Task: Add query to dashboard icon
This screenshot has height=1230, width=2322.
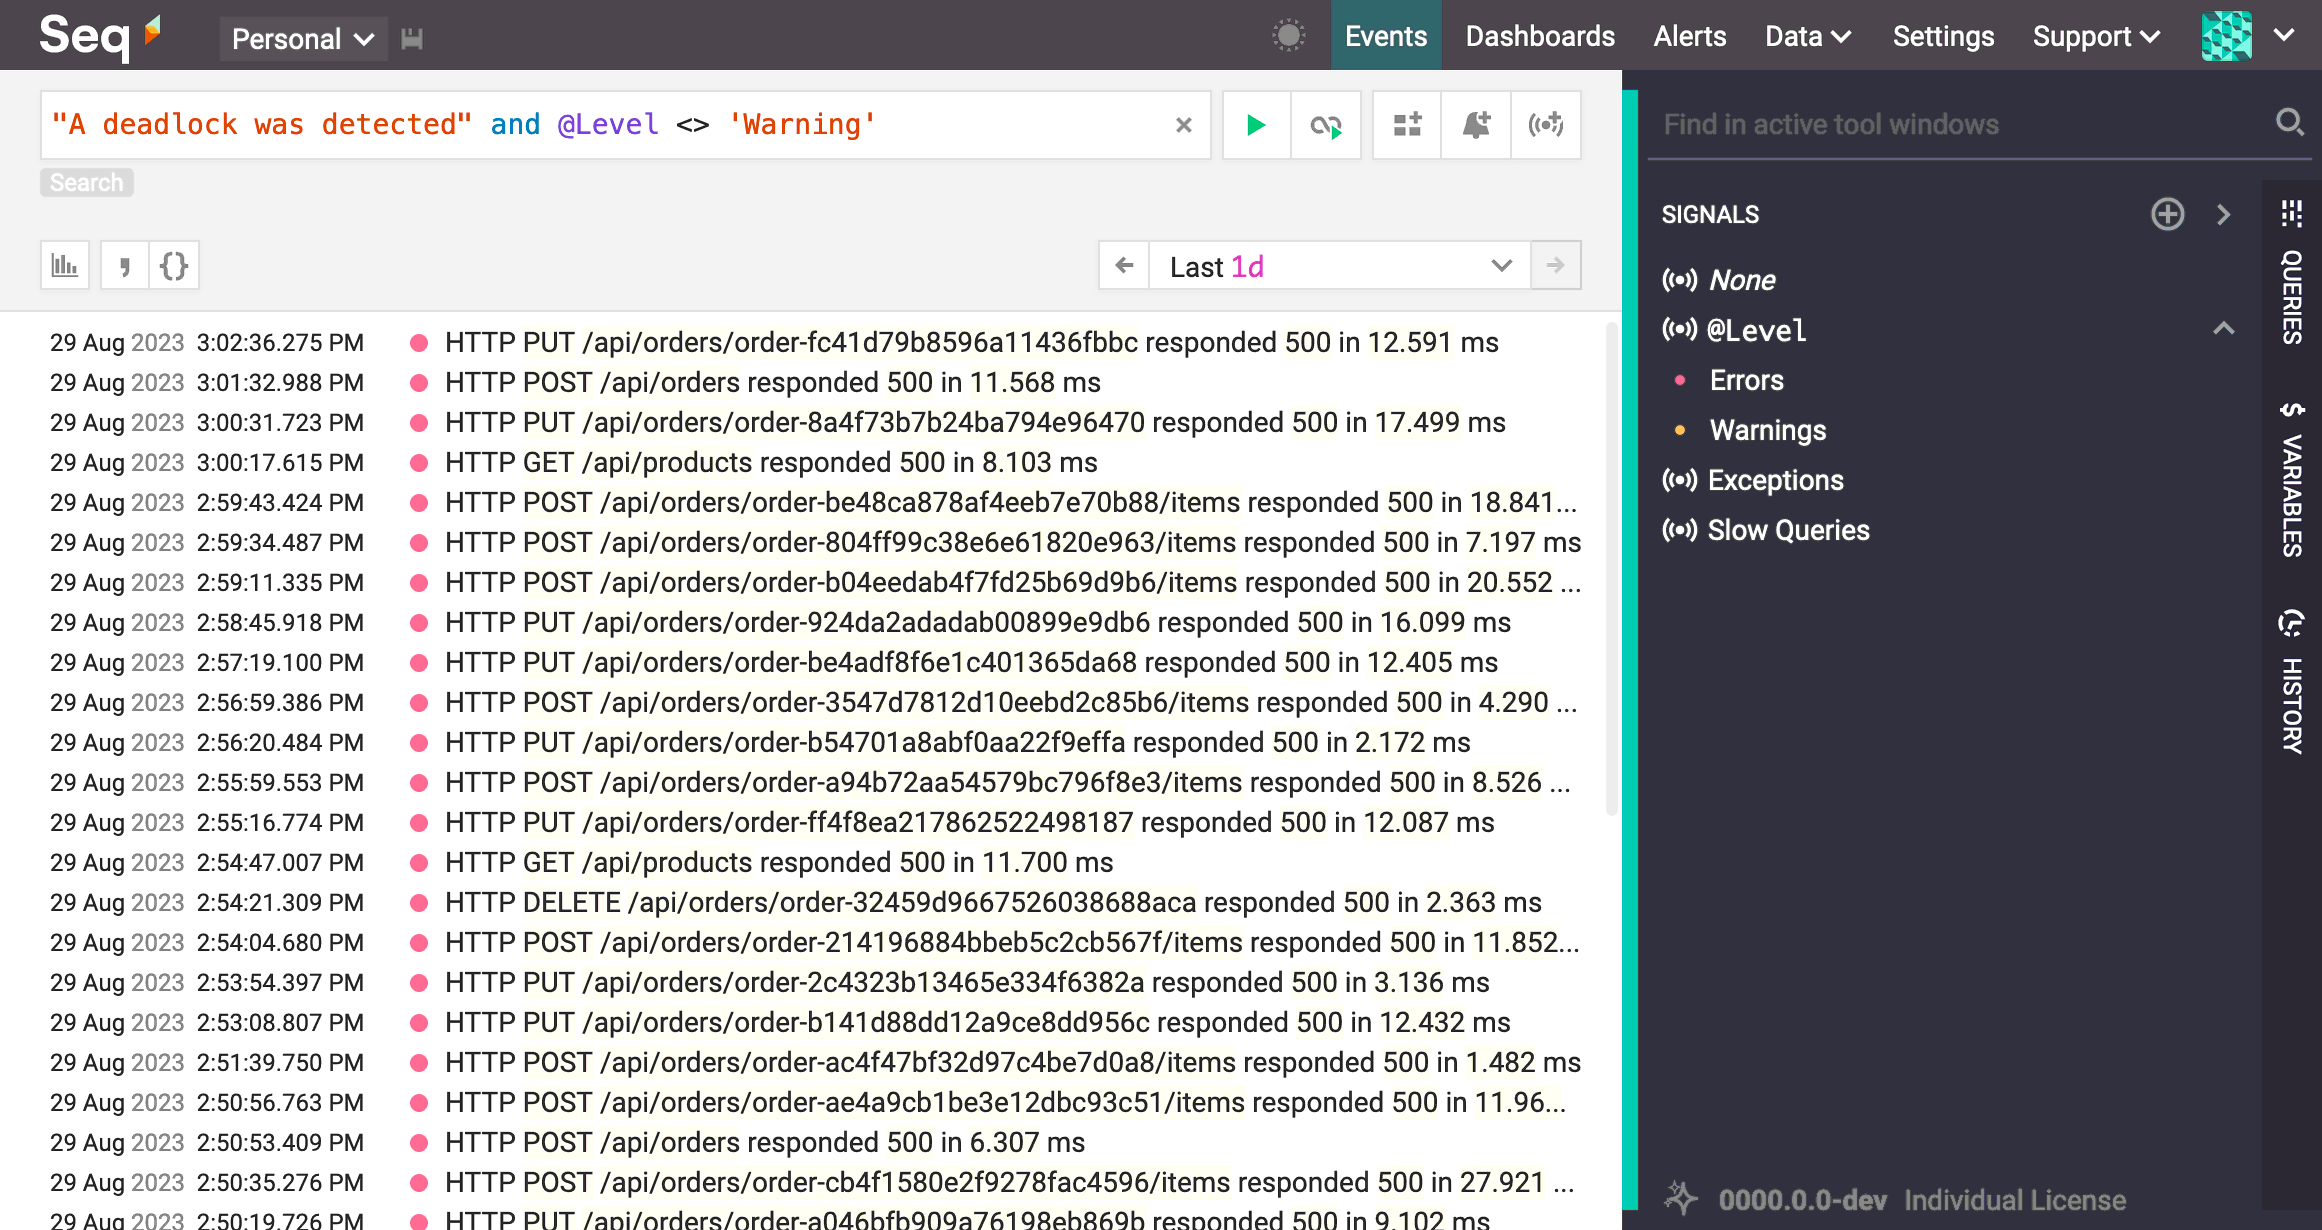Action: point(1407,125)
